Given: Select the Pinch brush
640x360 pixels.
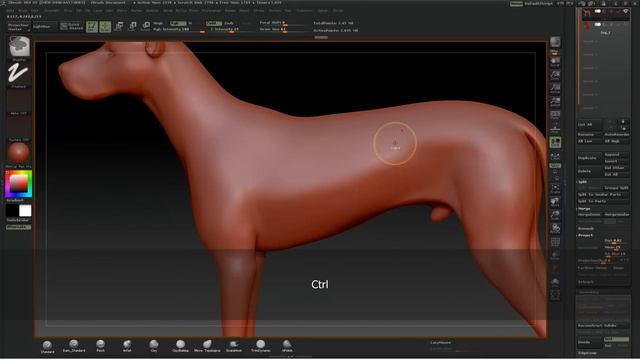Looking at the screenshot, I should [x=100, y=347].
